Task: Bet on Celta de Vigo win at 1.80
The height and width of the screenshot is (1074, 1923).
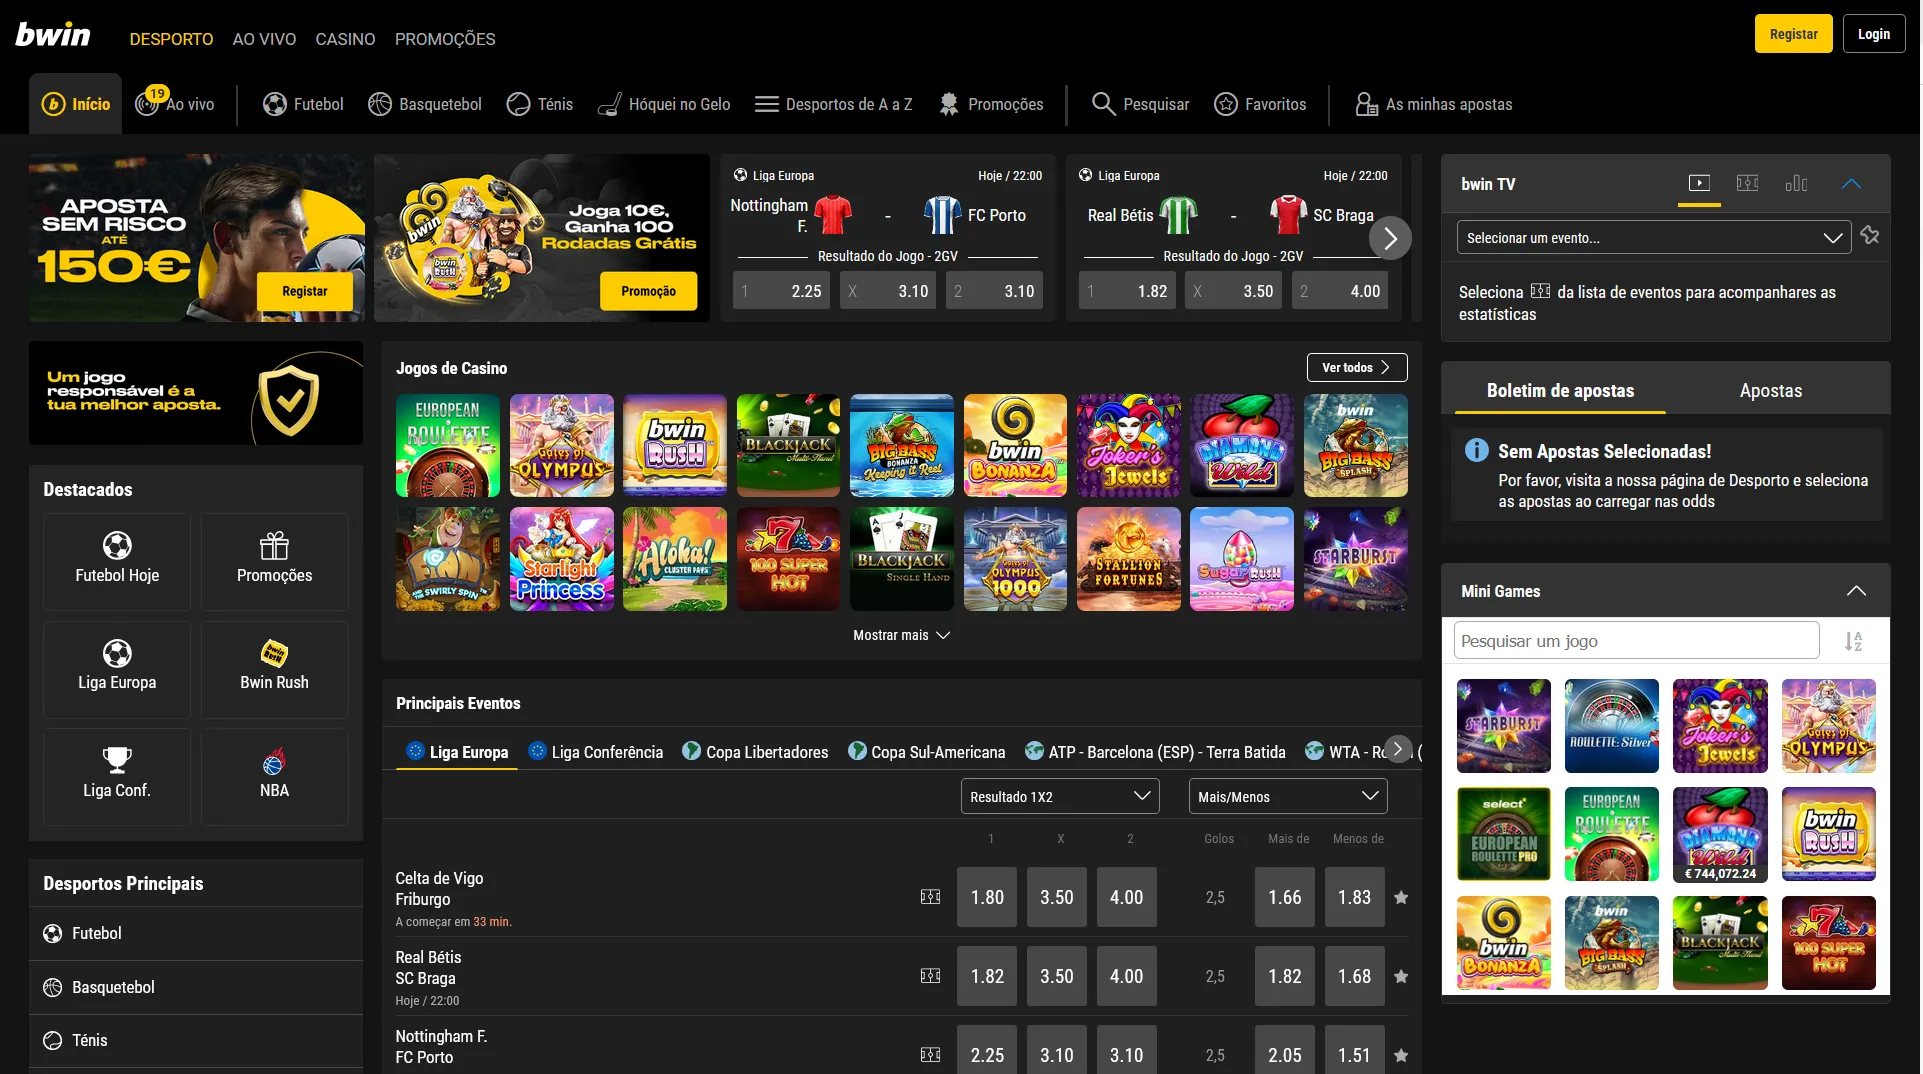Action: point(987,897)
